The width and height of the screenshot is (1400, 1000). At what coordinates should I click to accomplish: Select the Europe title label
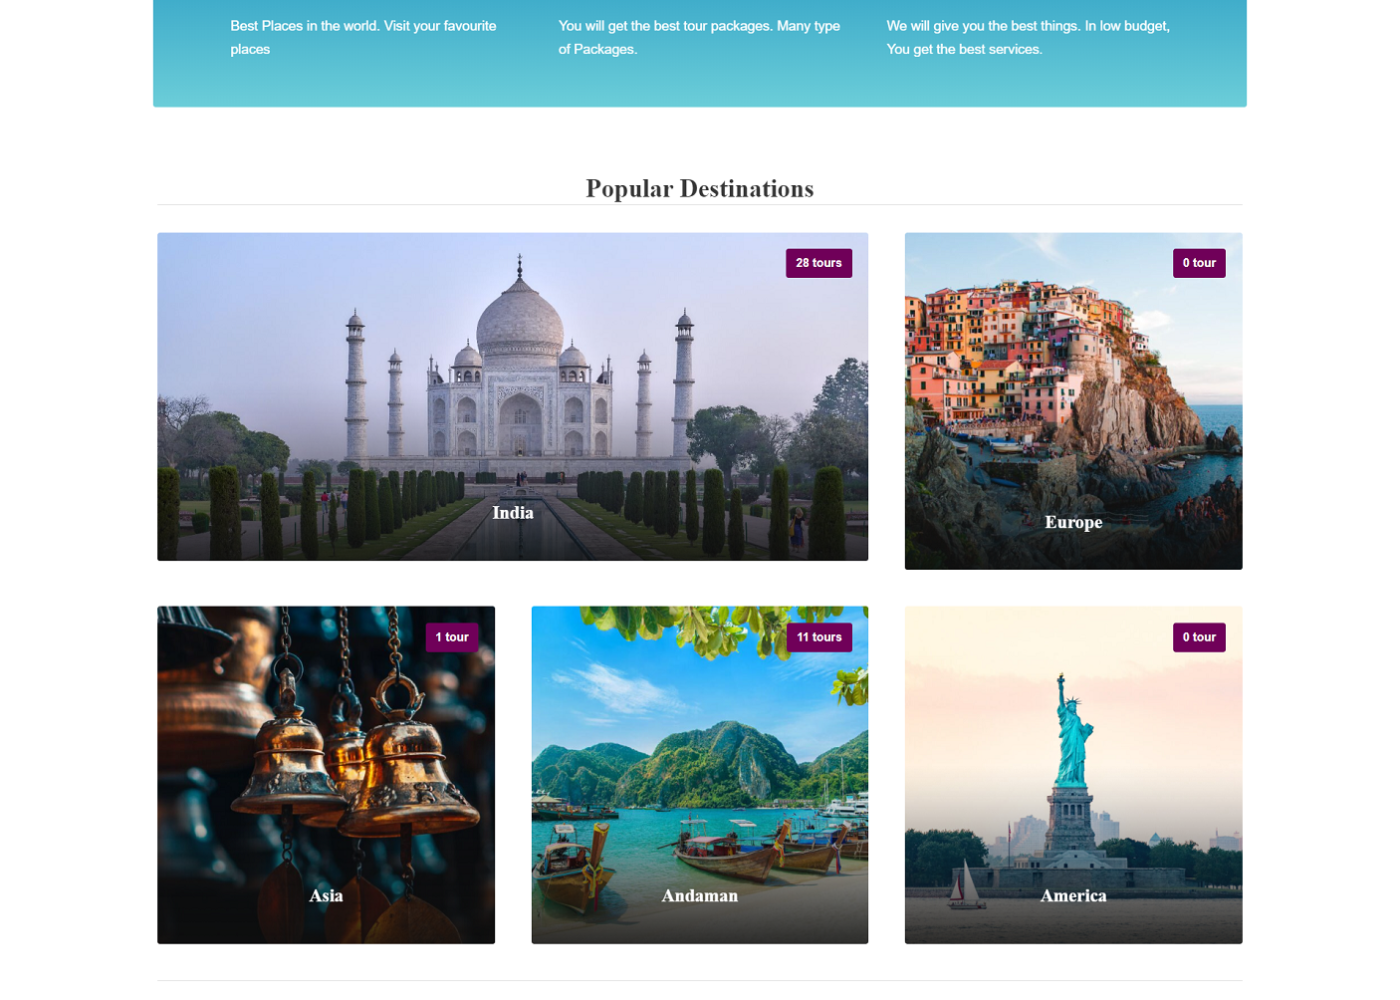click(x=1073, y=522)
